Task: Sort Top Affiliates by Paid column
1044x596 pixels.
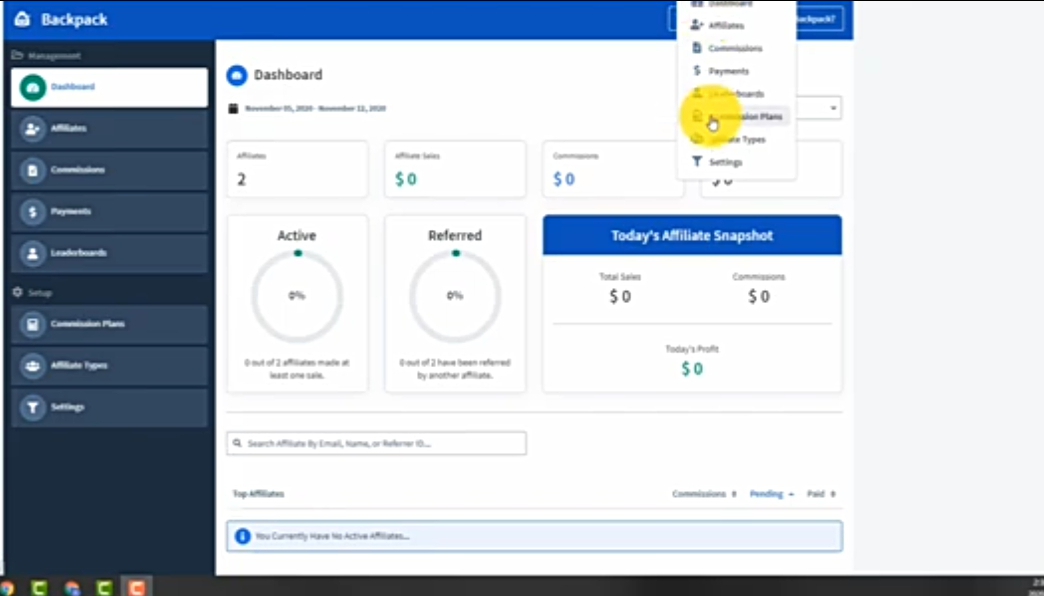Action: tap(821, 494)
